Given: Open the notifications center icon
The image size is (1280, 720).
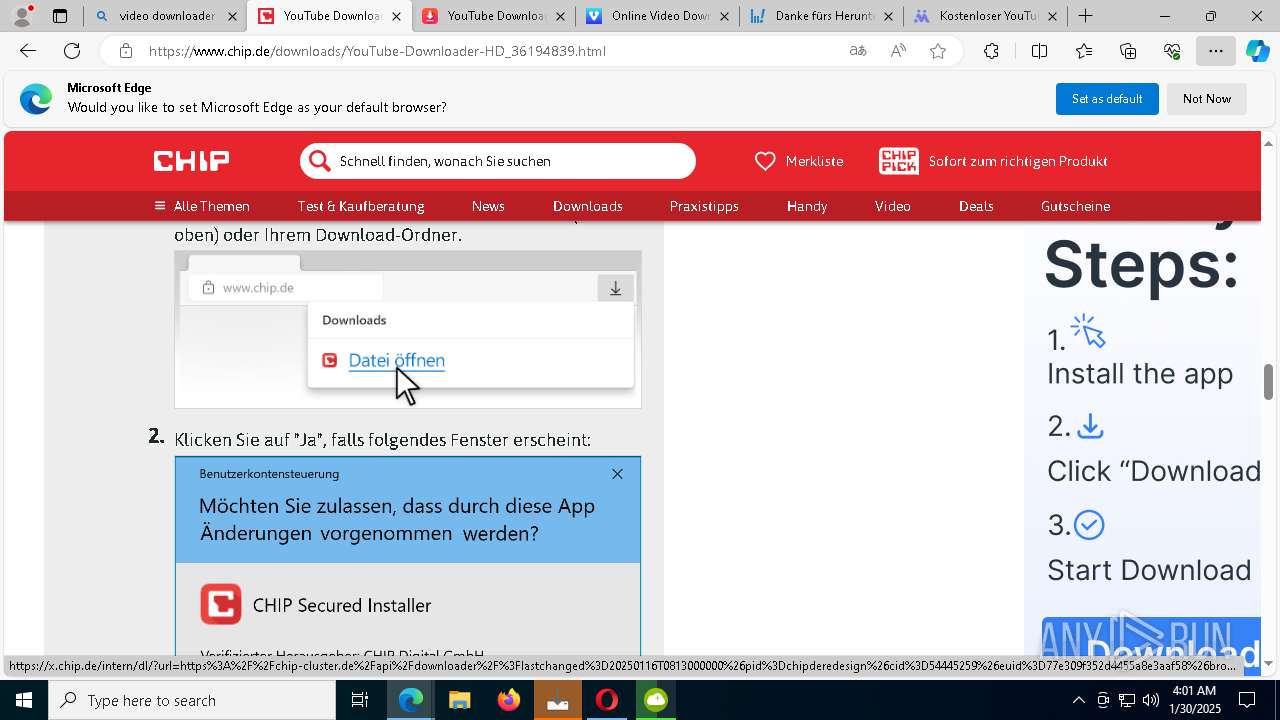Looking at the screenshot, I should coord(1248,700).
